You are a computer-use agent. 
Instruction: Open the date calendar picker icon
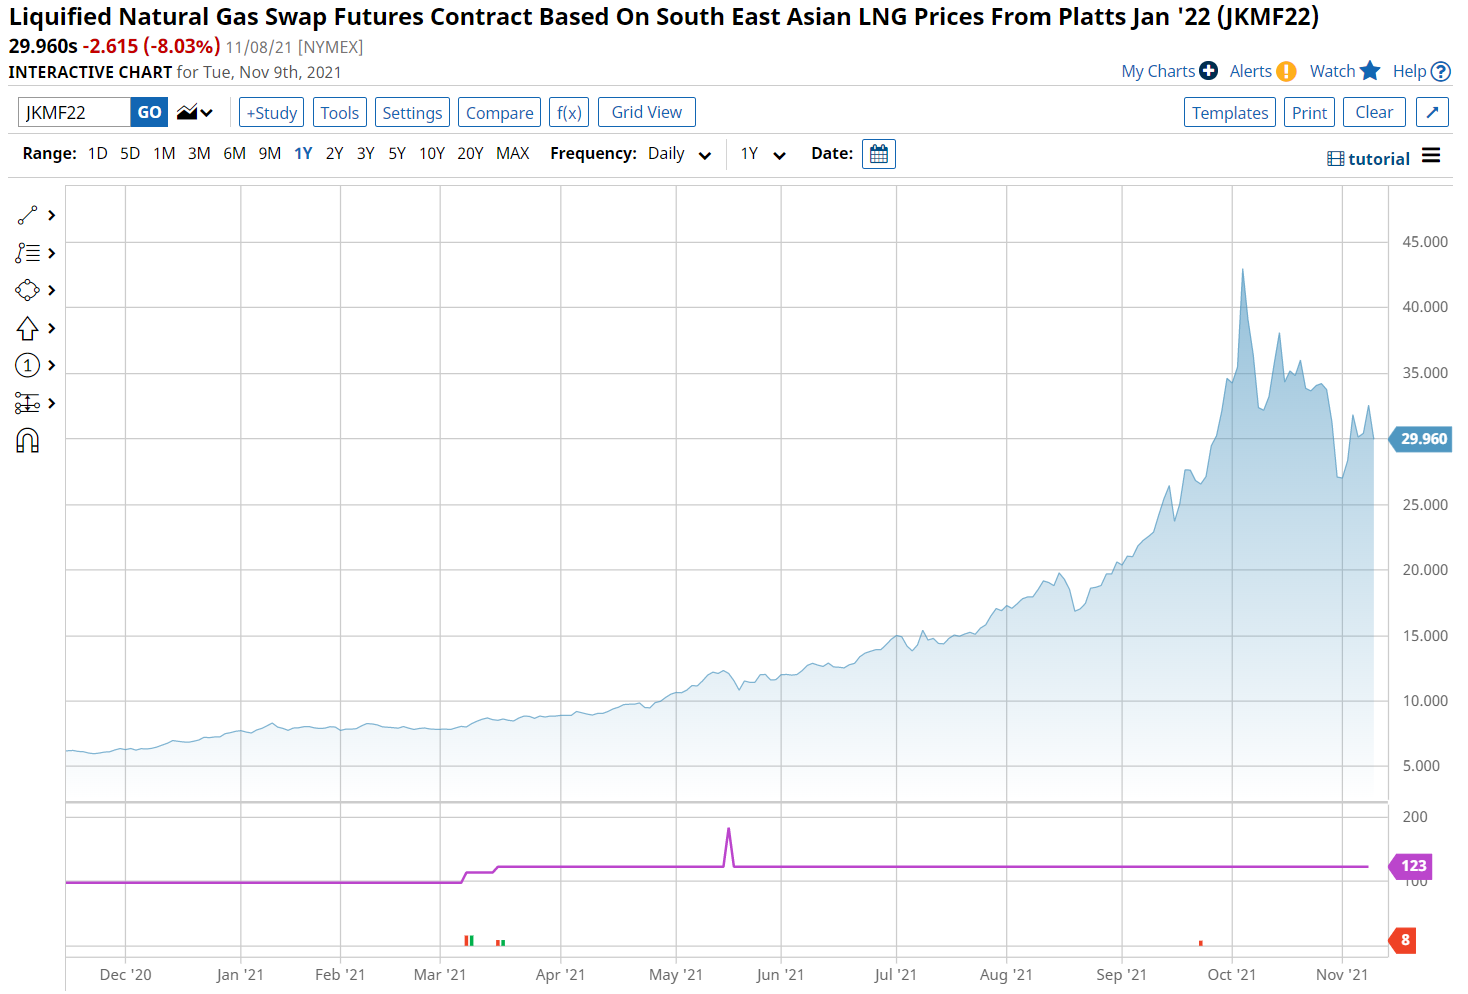tap(878, 154)
